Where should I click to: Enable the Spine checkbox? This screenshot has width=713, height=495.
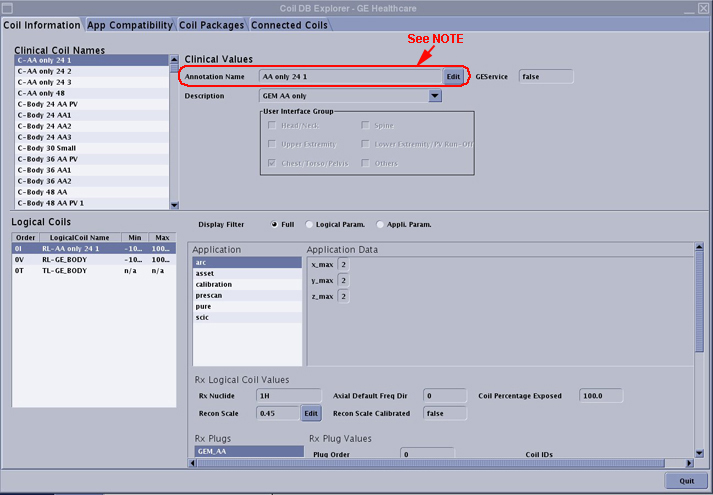[x=366, y=126]
